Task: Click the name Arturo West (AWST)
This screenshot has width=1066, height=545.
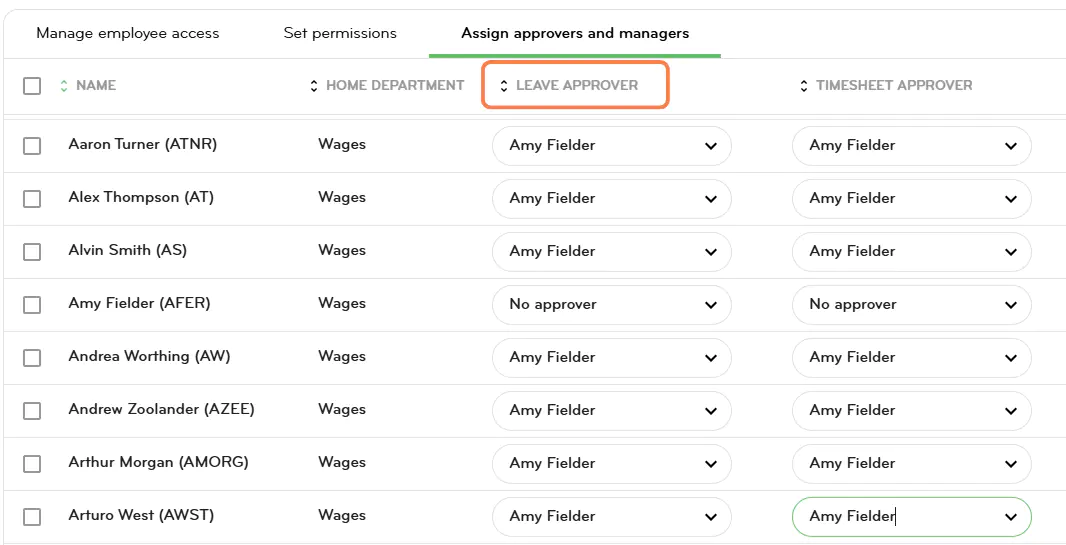Action: click(x=141, y=515)
